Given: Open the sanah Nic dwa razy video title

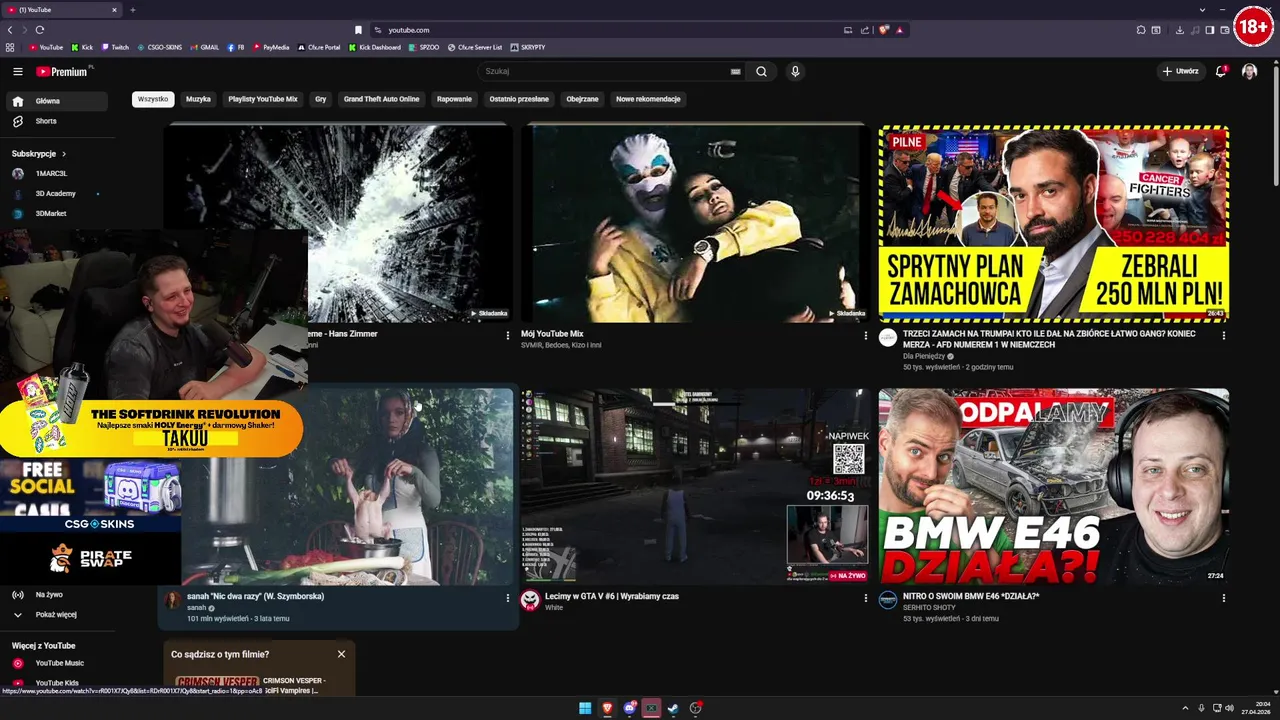Looking at the screenshot, I should point(255,596).
